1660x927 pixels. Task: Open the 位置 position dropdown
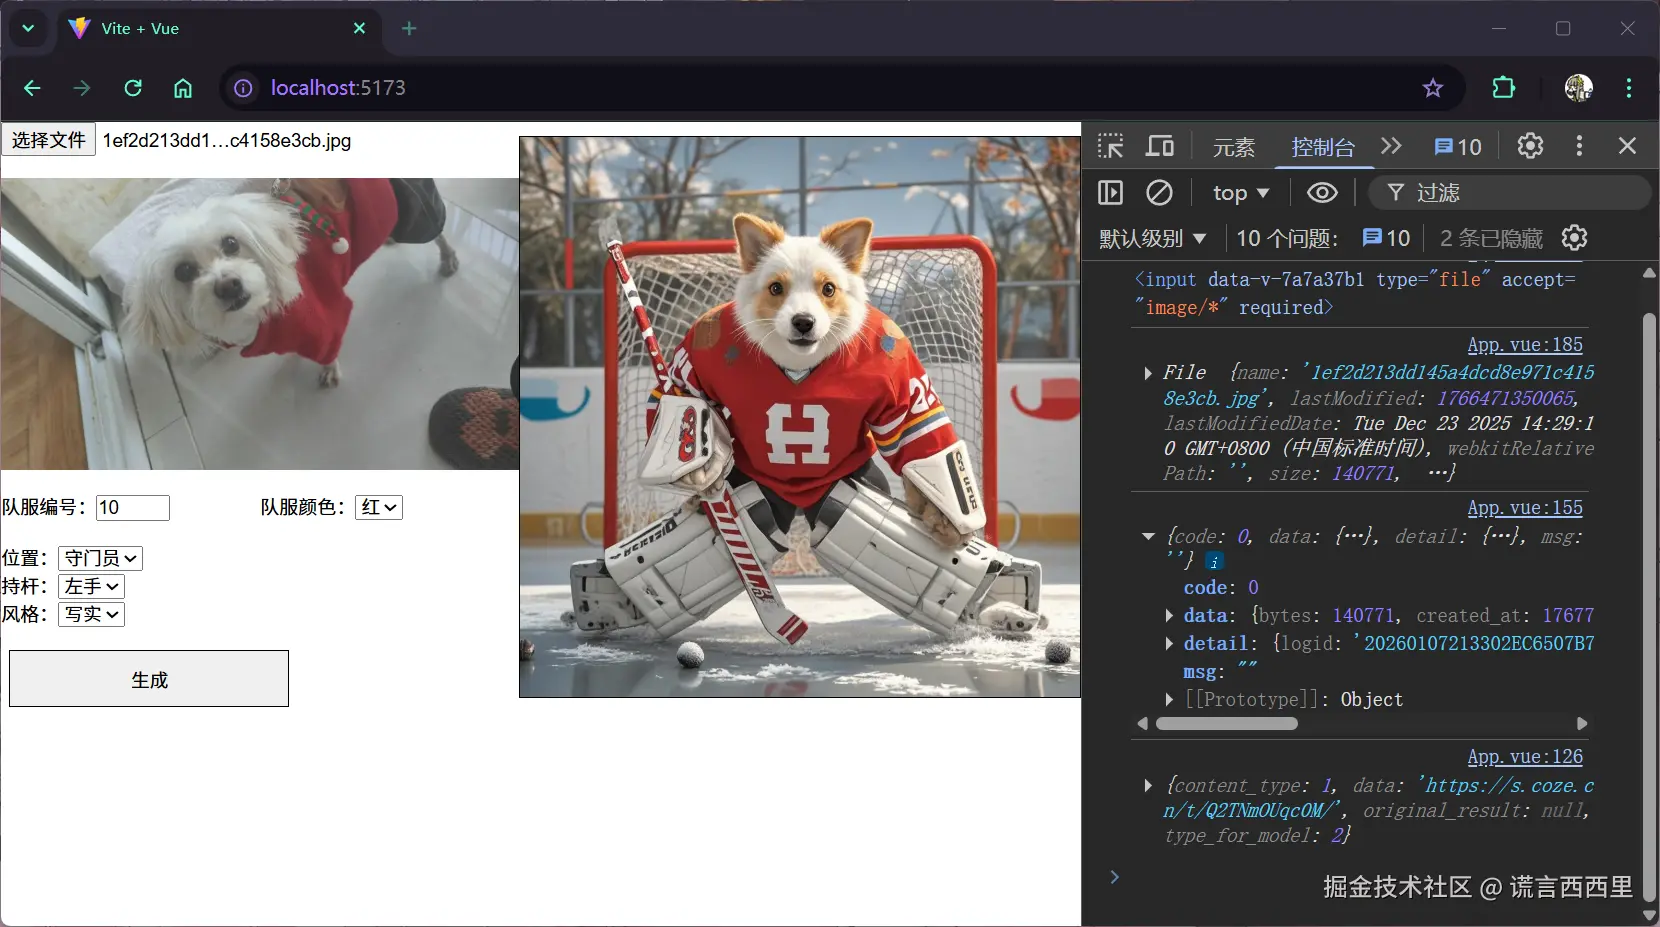pyautogui.click(x=101, y=558)
